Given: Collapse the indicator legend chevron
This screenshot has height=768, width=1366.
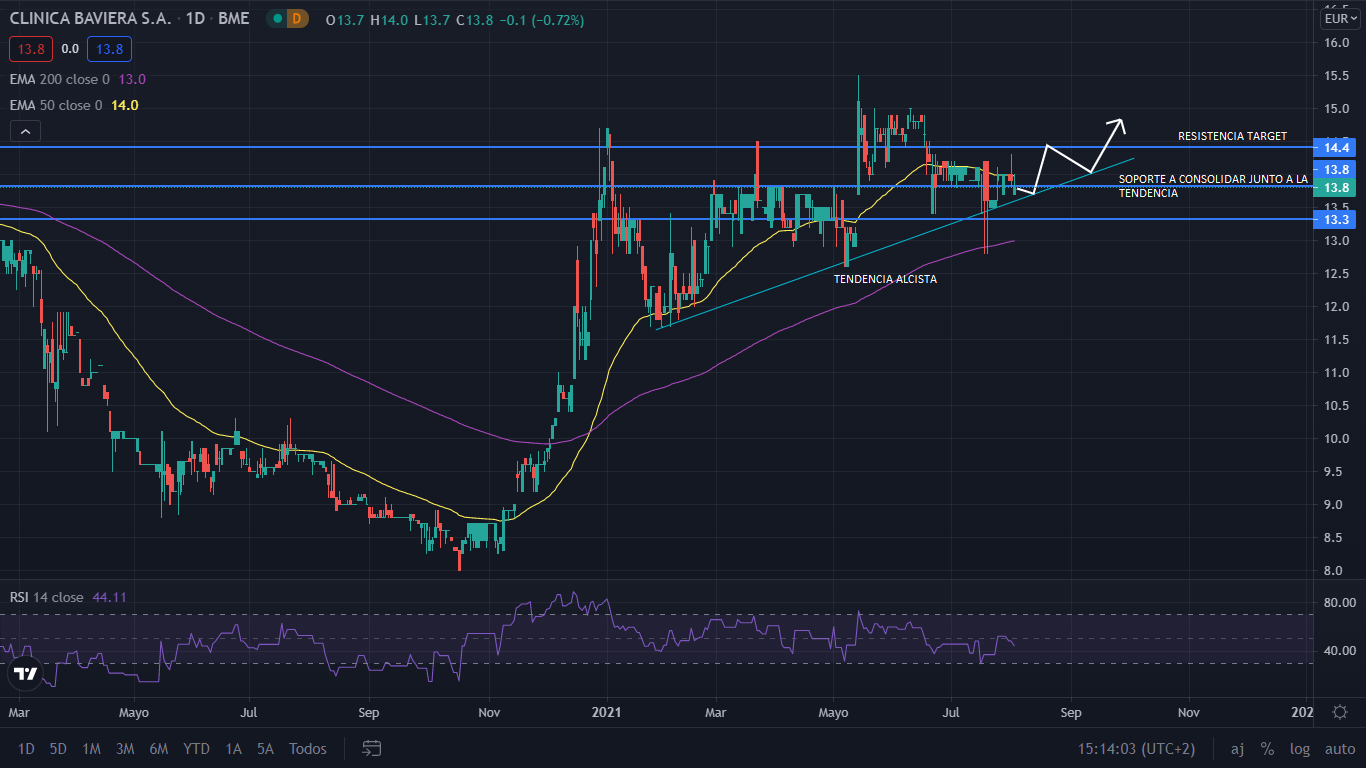Looking at the screenshot, I should pos(25,131).
